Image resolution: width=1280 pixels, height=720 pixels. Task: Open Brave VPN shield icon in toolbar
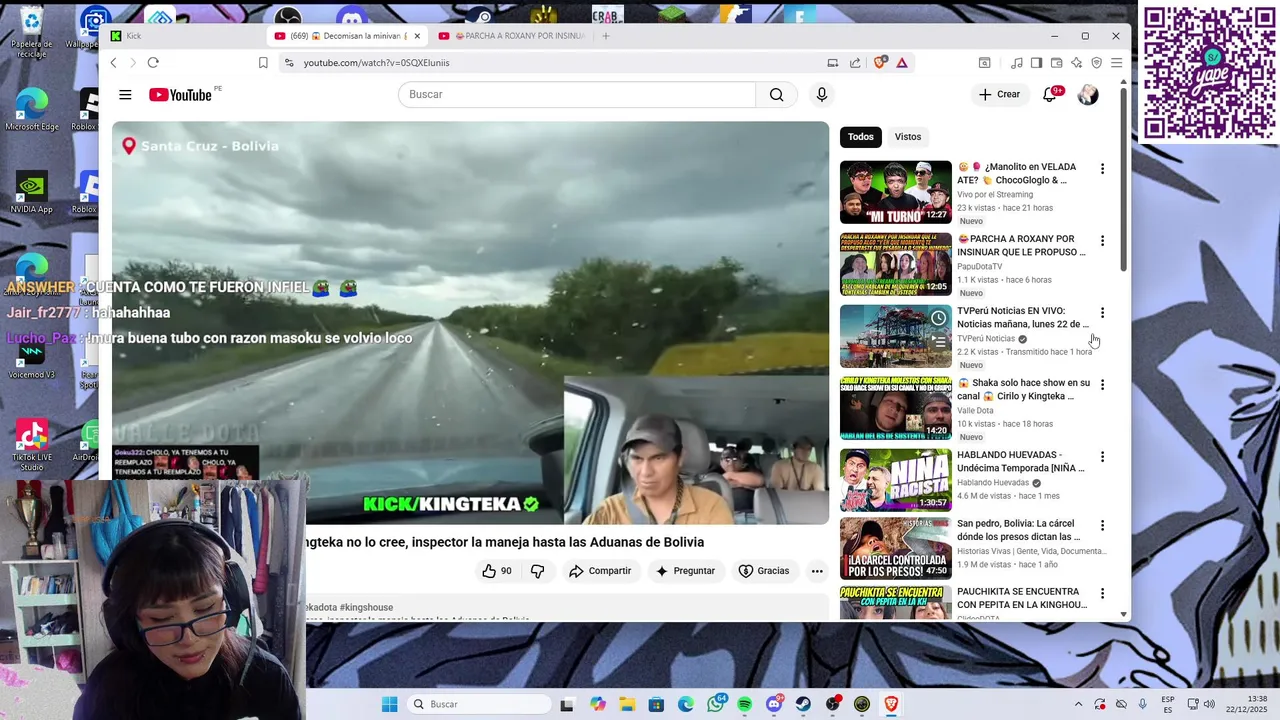(1096, 63)
